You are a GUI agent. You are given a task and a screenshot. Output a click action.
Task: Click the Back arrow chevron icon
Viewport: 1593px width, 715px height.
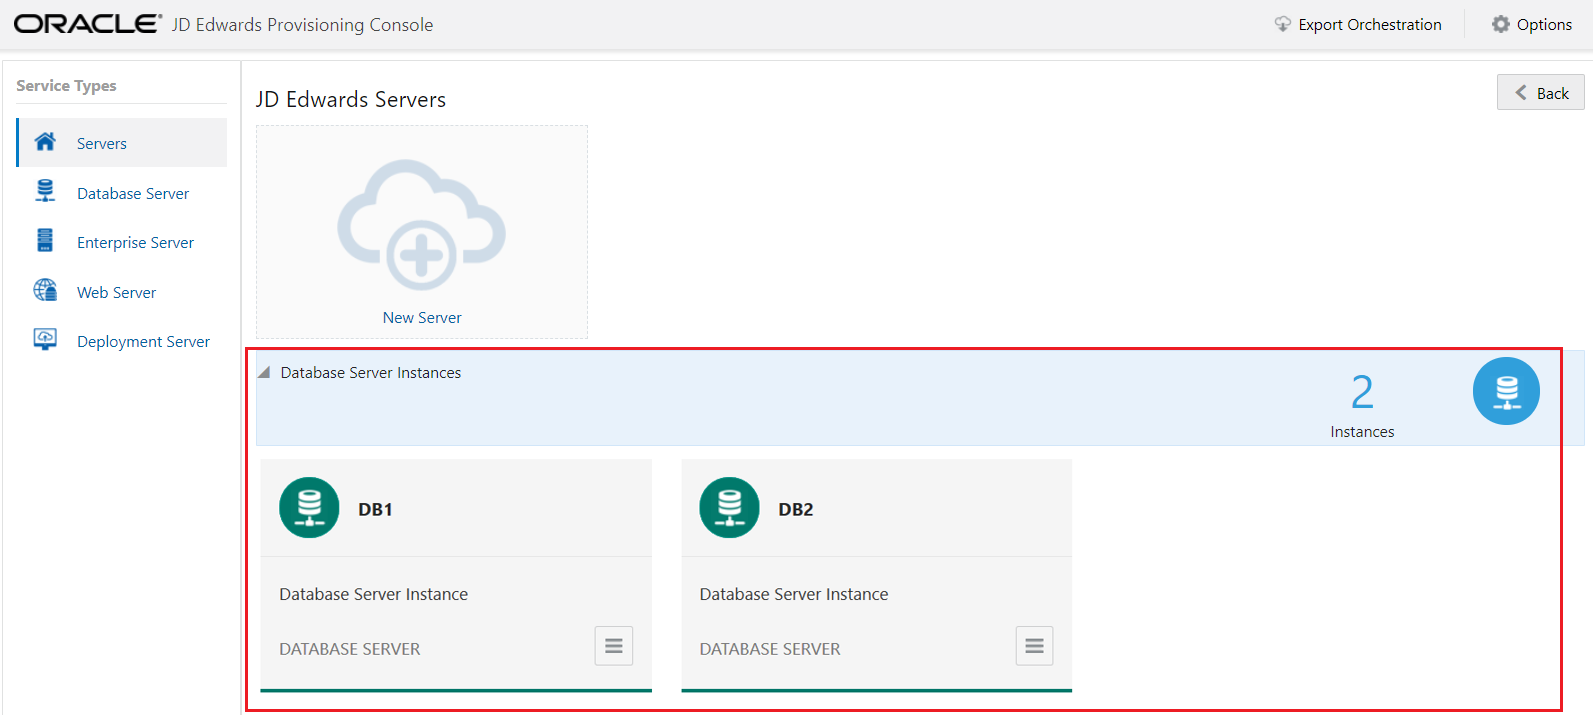[x=1521, y=93]
